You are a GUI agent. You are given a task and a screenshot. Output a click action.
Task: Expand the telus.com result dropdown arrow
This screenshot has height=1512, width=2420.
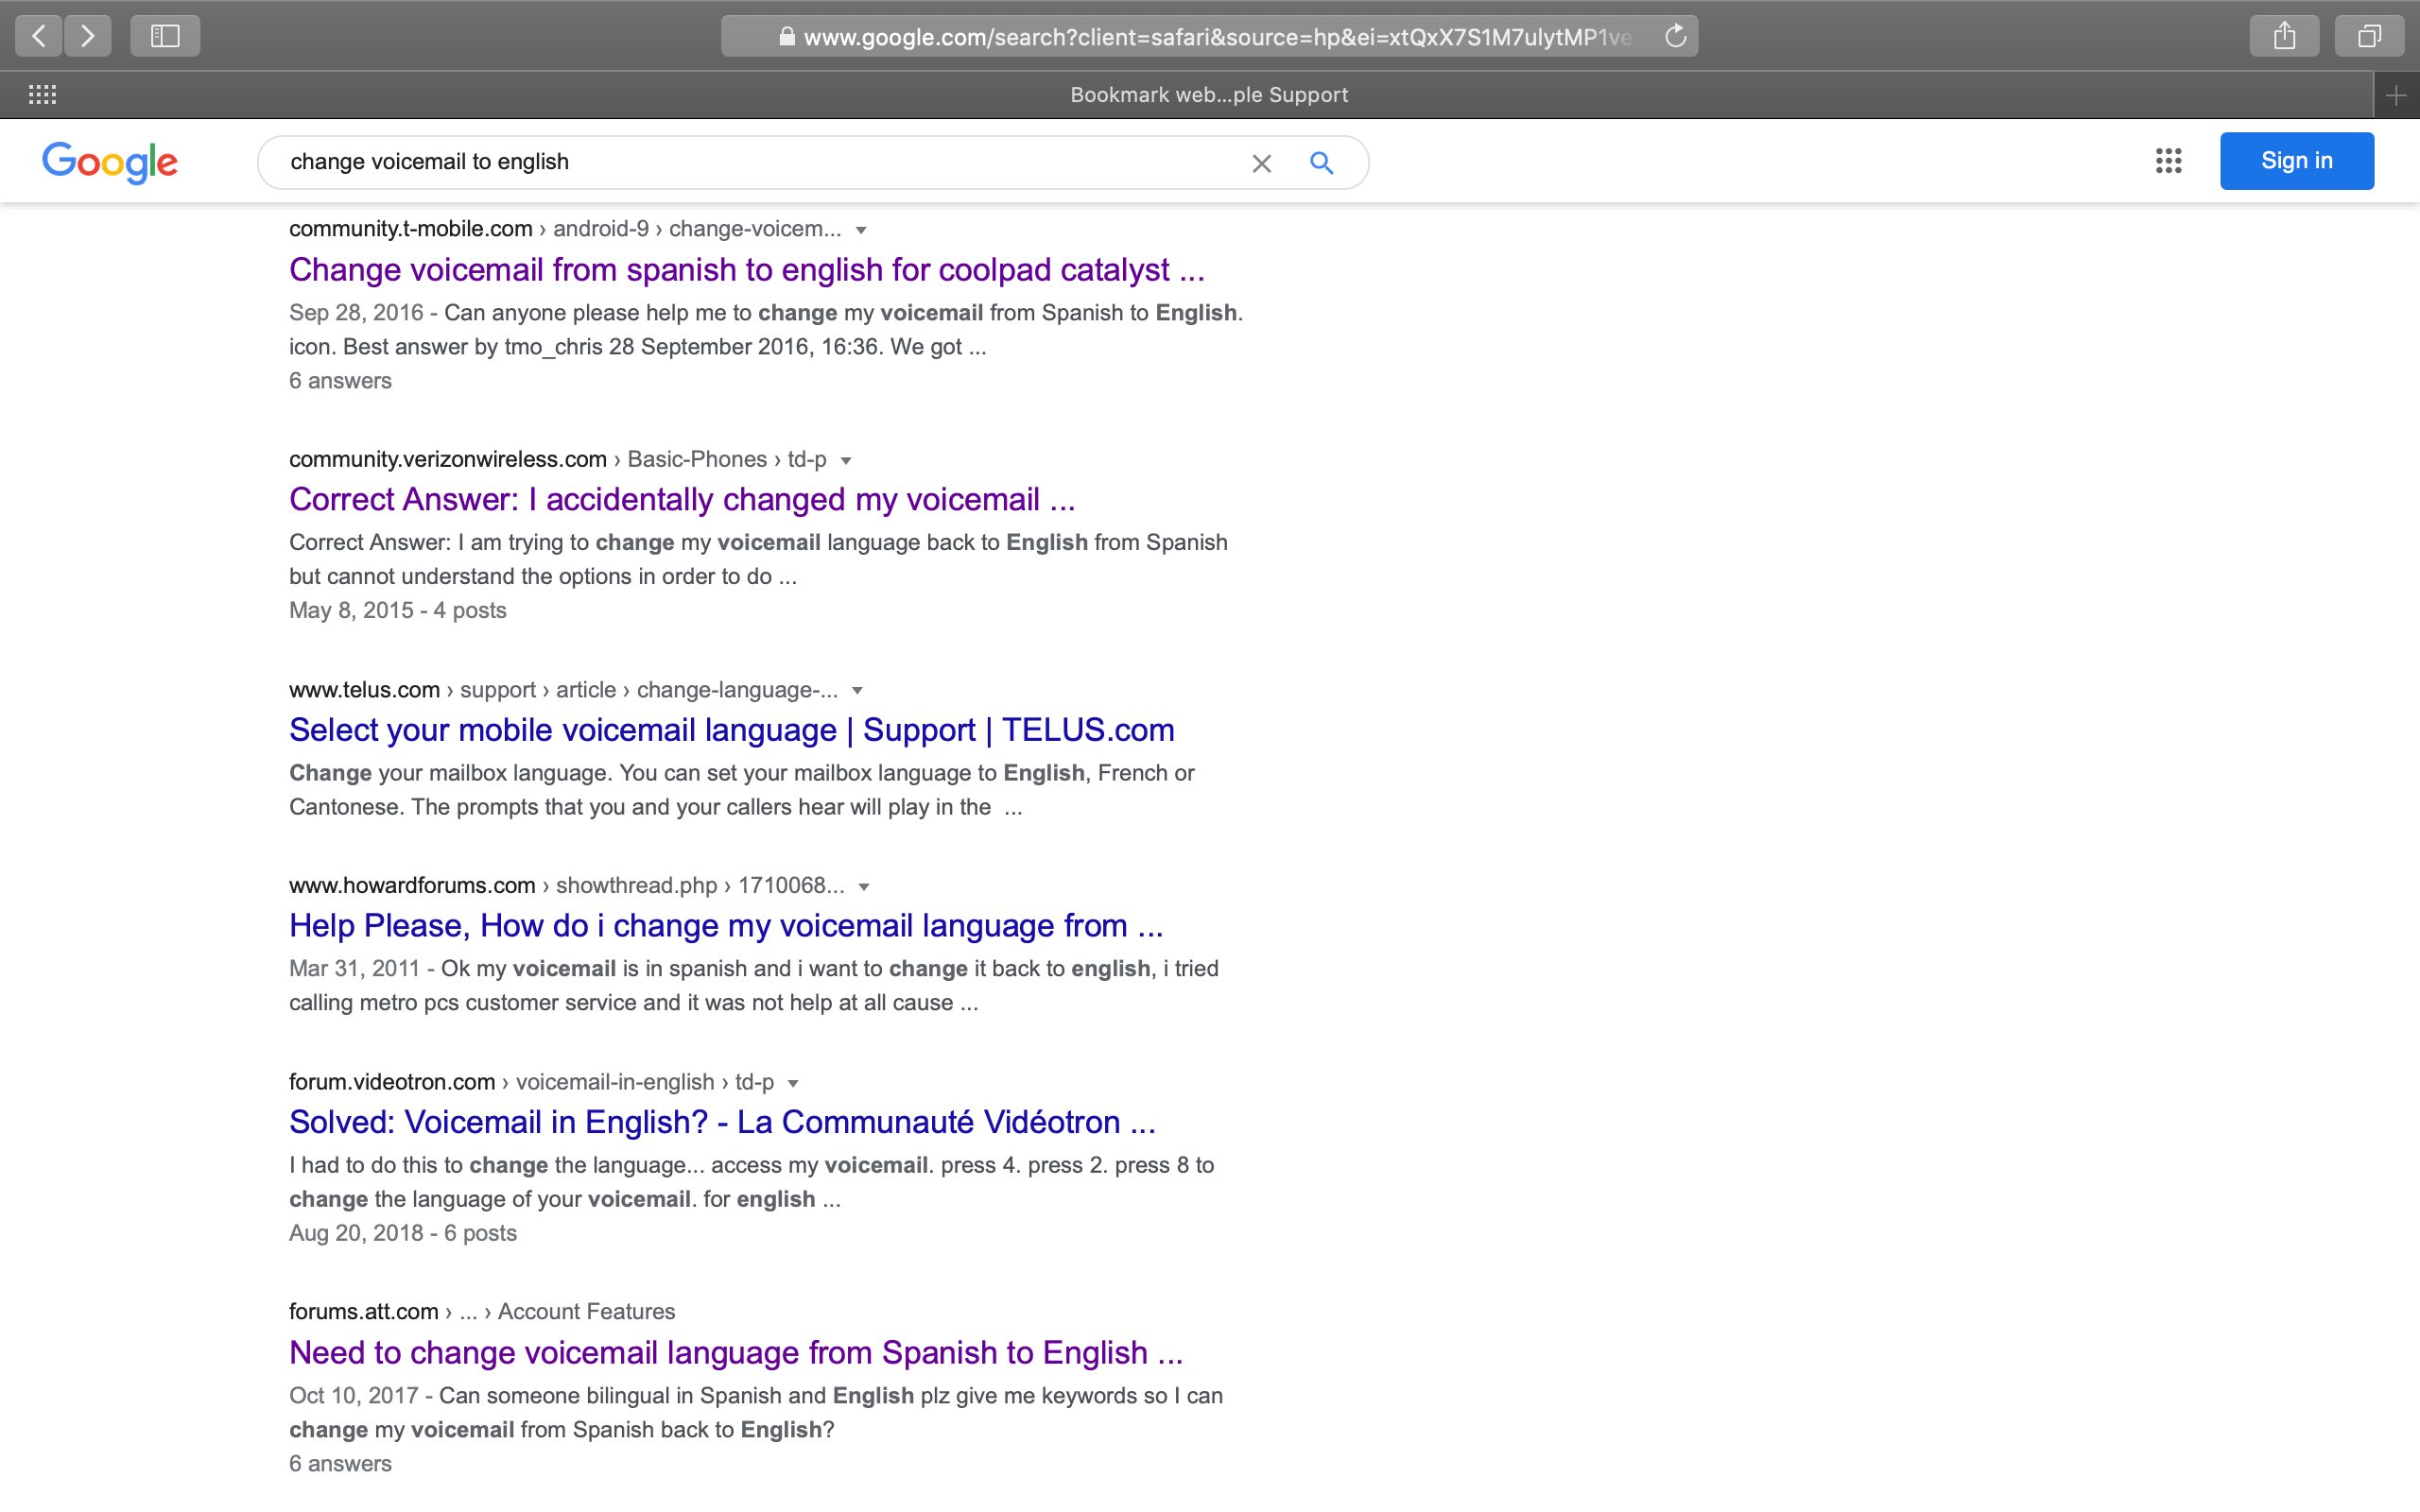pos(857,691)
